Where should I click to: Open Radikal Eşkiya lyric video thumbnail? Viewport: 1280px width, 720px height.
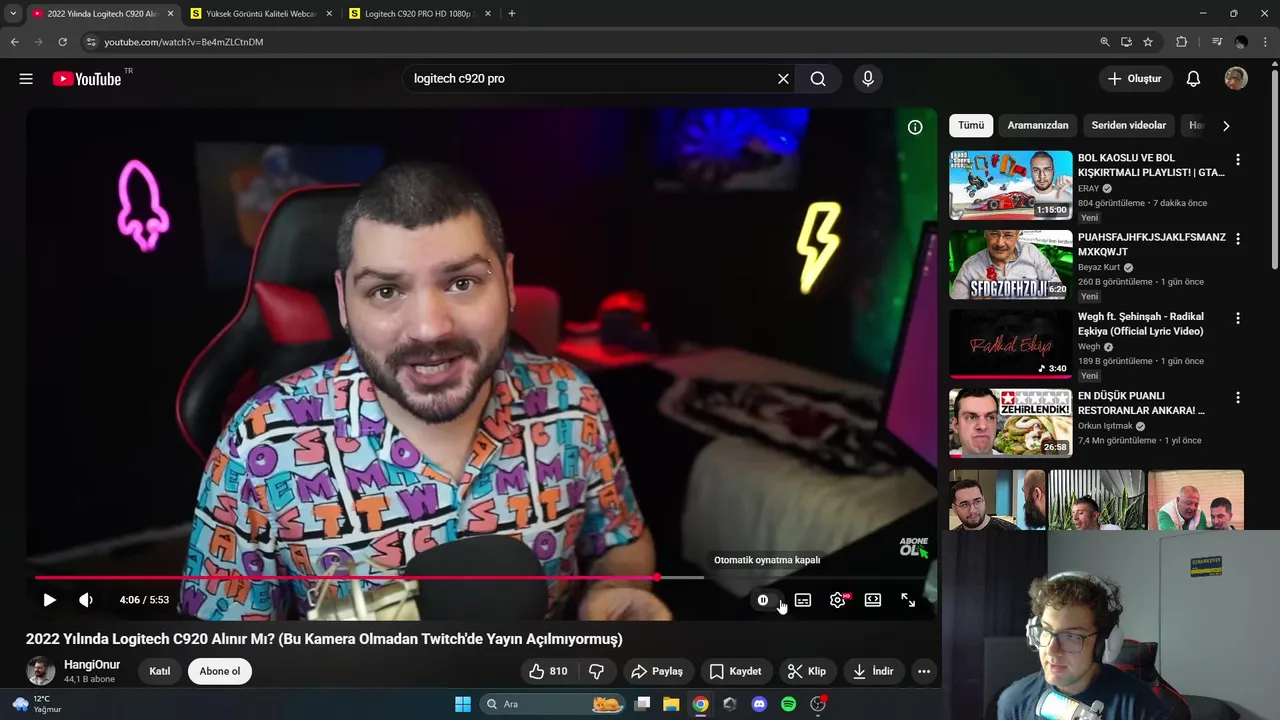click(1010, 344)
